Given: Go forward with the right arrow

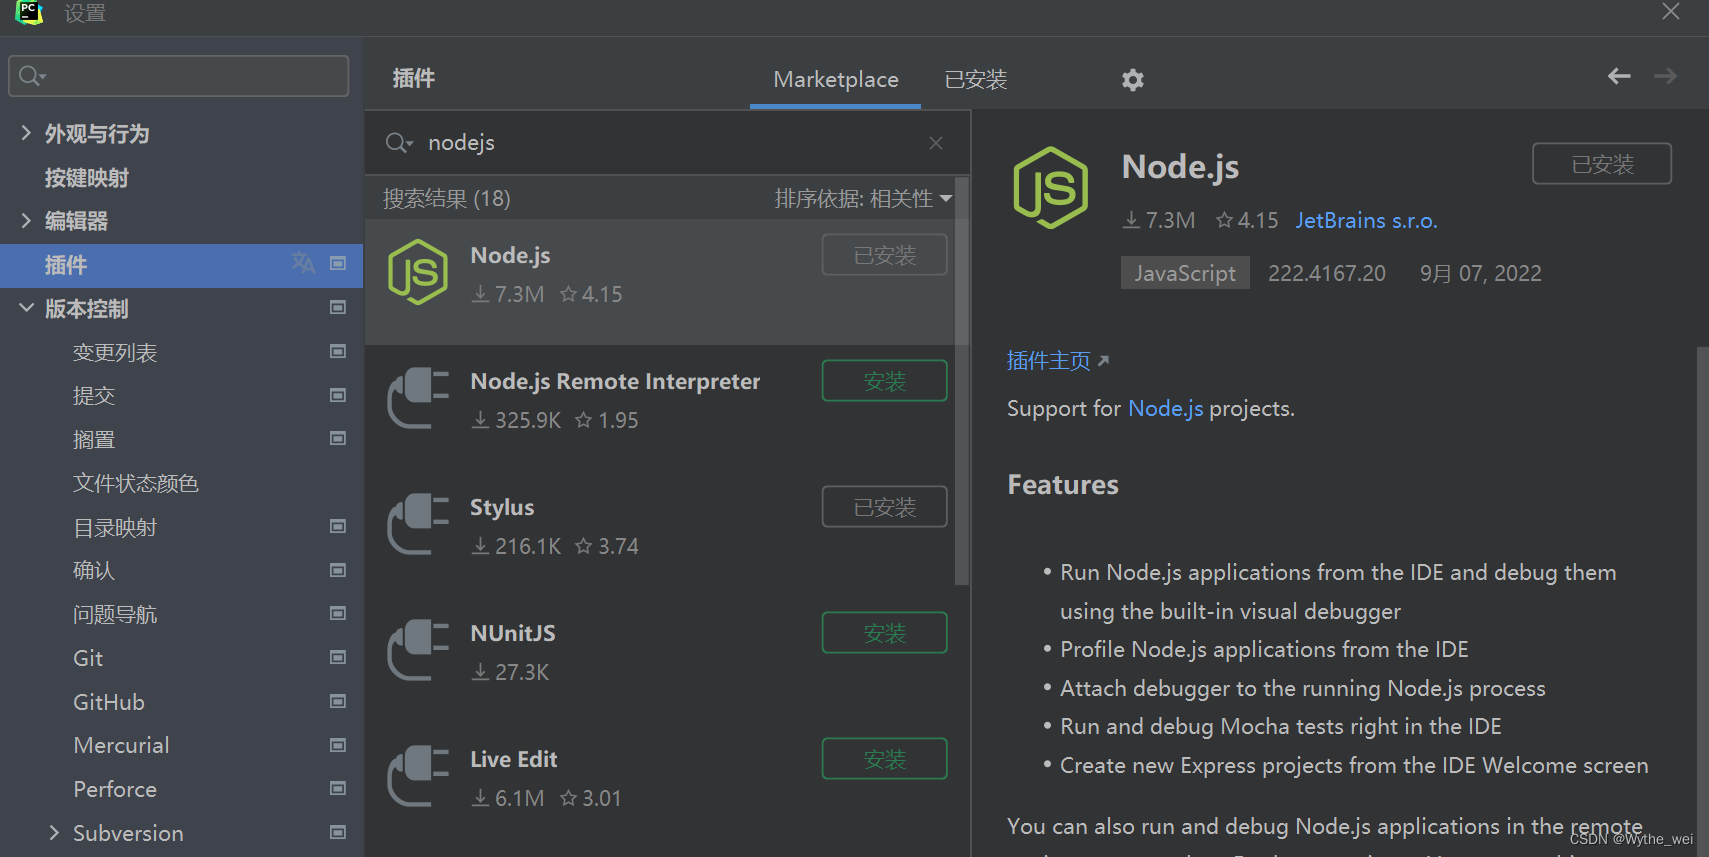Looking at the screenshot, I should (1665, 76).
